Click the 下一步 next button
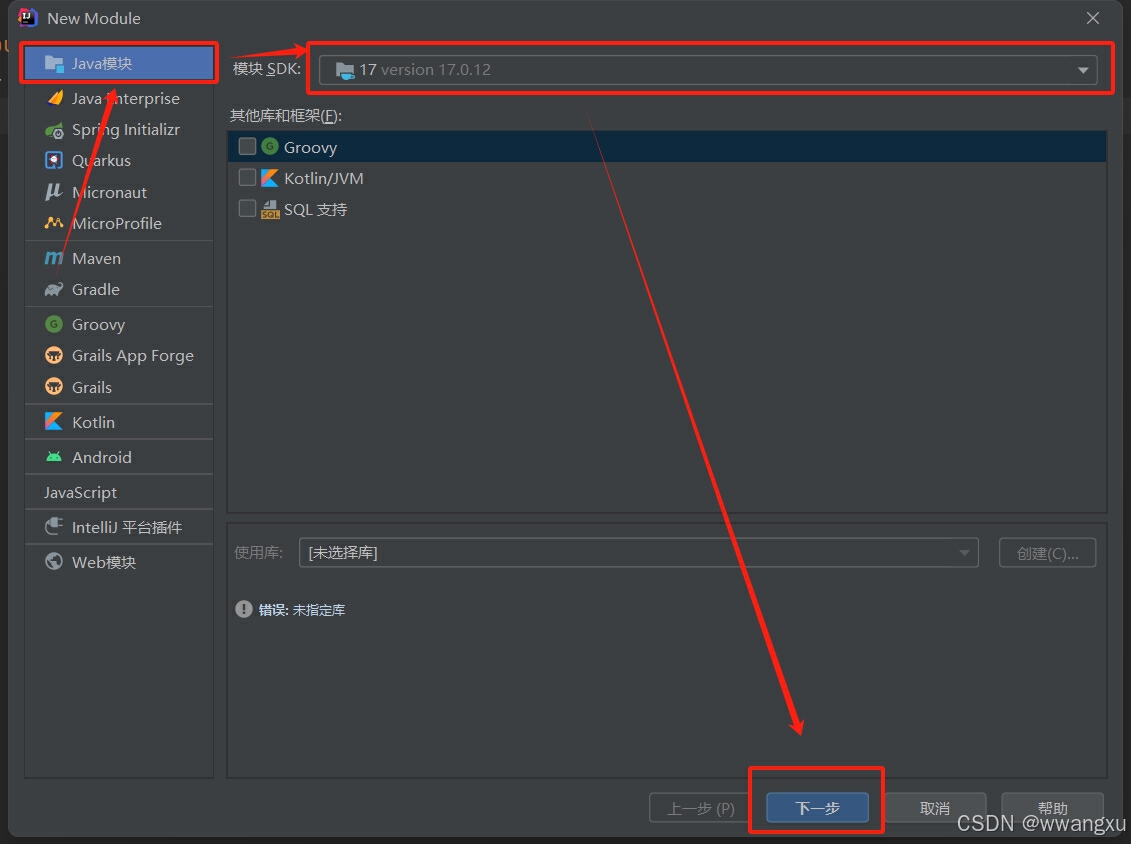 (817, 808)
